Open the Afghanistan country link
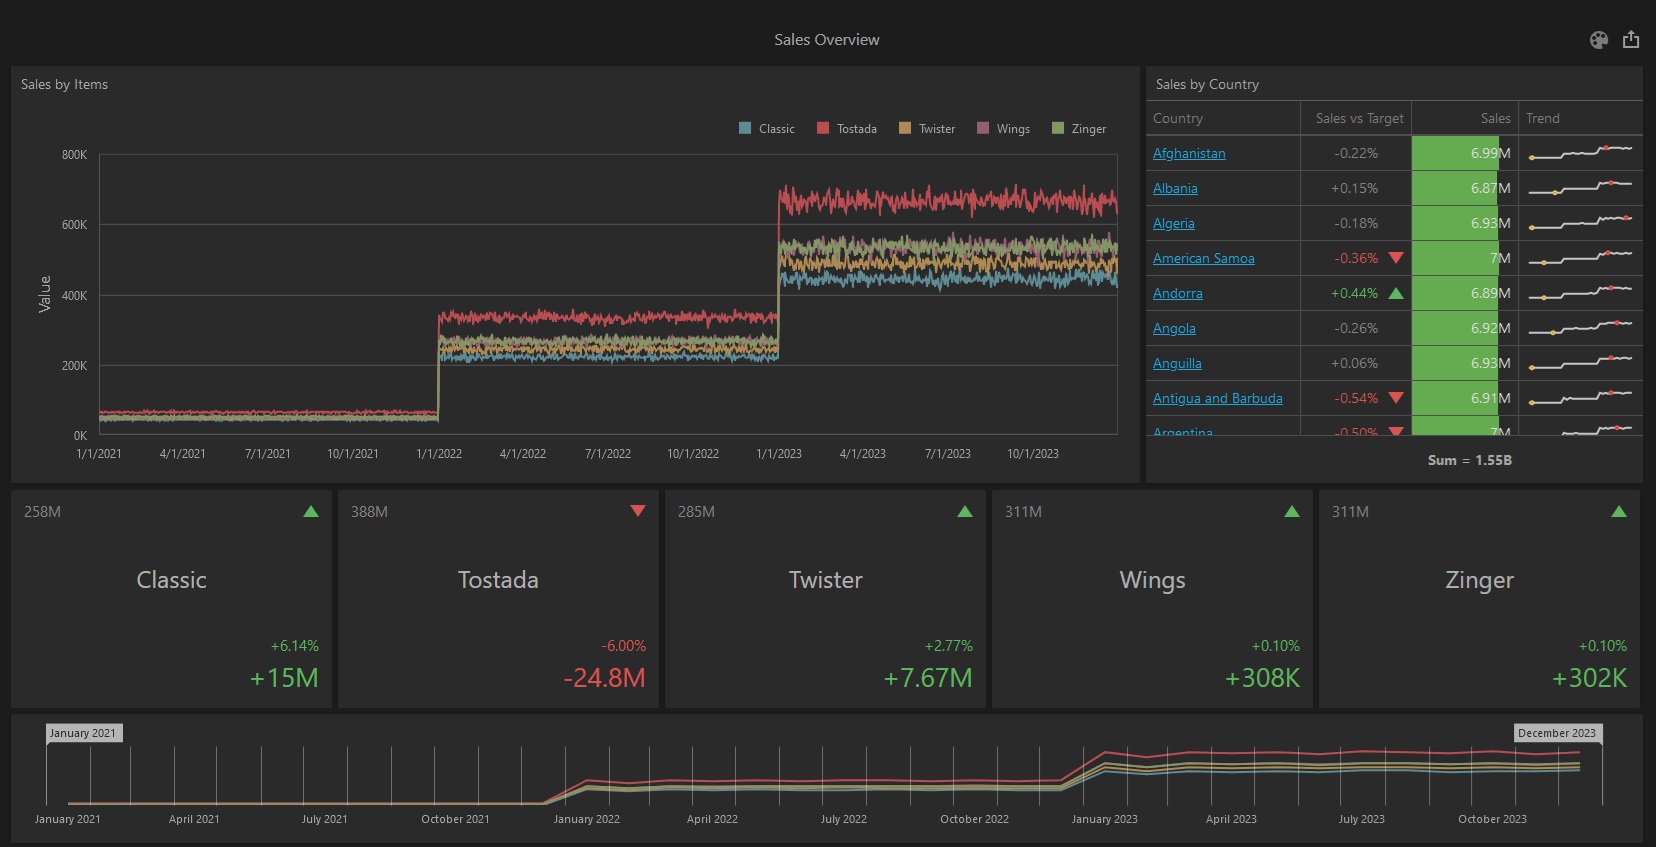The image size is (1656, 847). pyautogui.click(x=1189, y=153)
